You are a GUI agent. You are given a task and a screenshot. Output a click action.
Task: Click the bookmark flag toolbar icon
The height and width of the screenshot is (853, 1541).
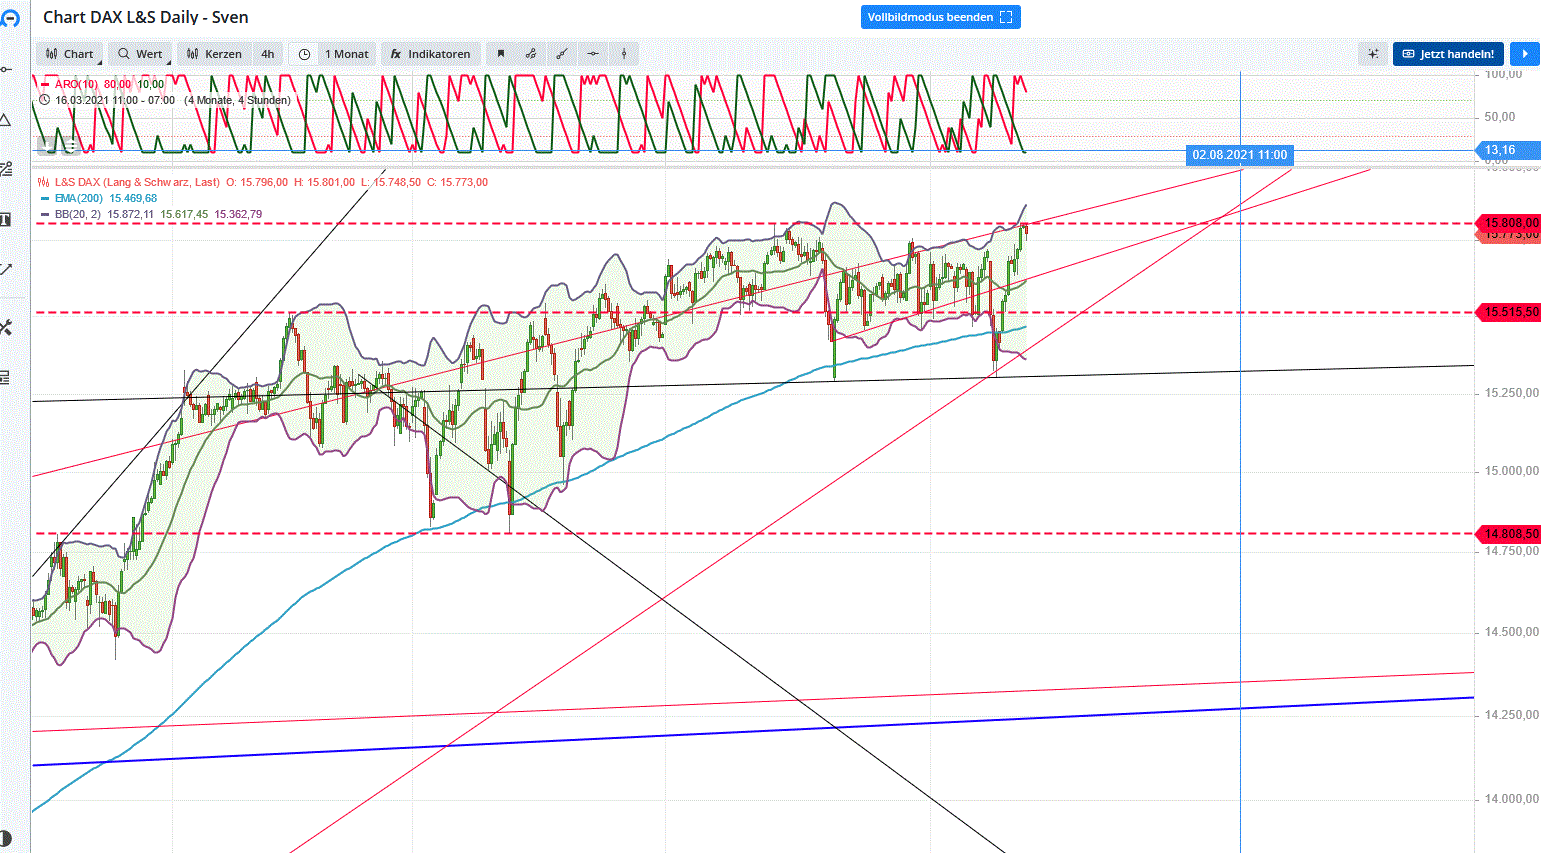pyautogui.click(x=501, y=54)
